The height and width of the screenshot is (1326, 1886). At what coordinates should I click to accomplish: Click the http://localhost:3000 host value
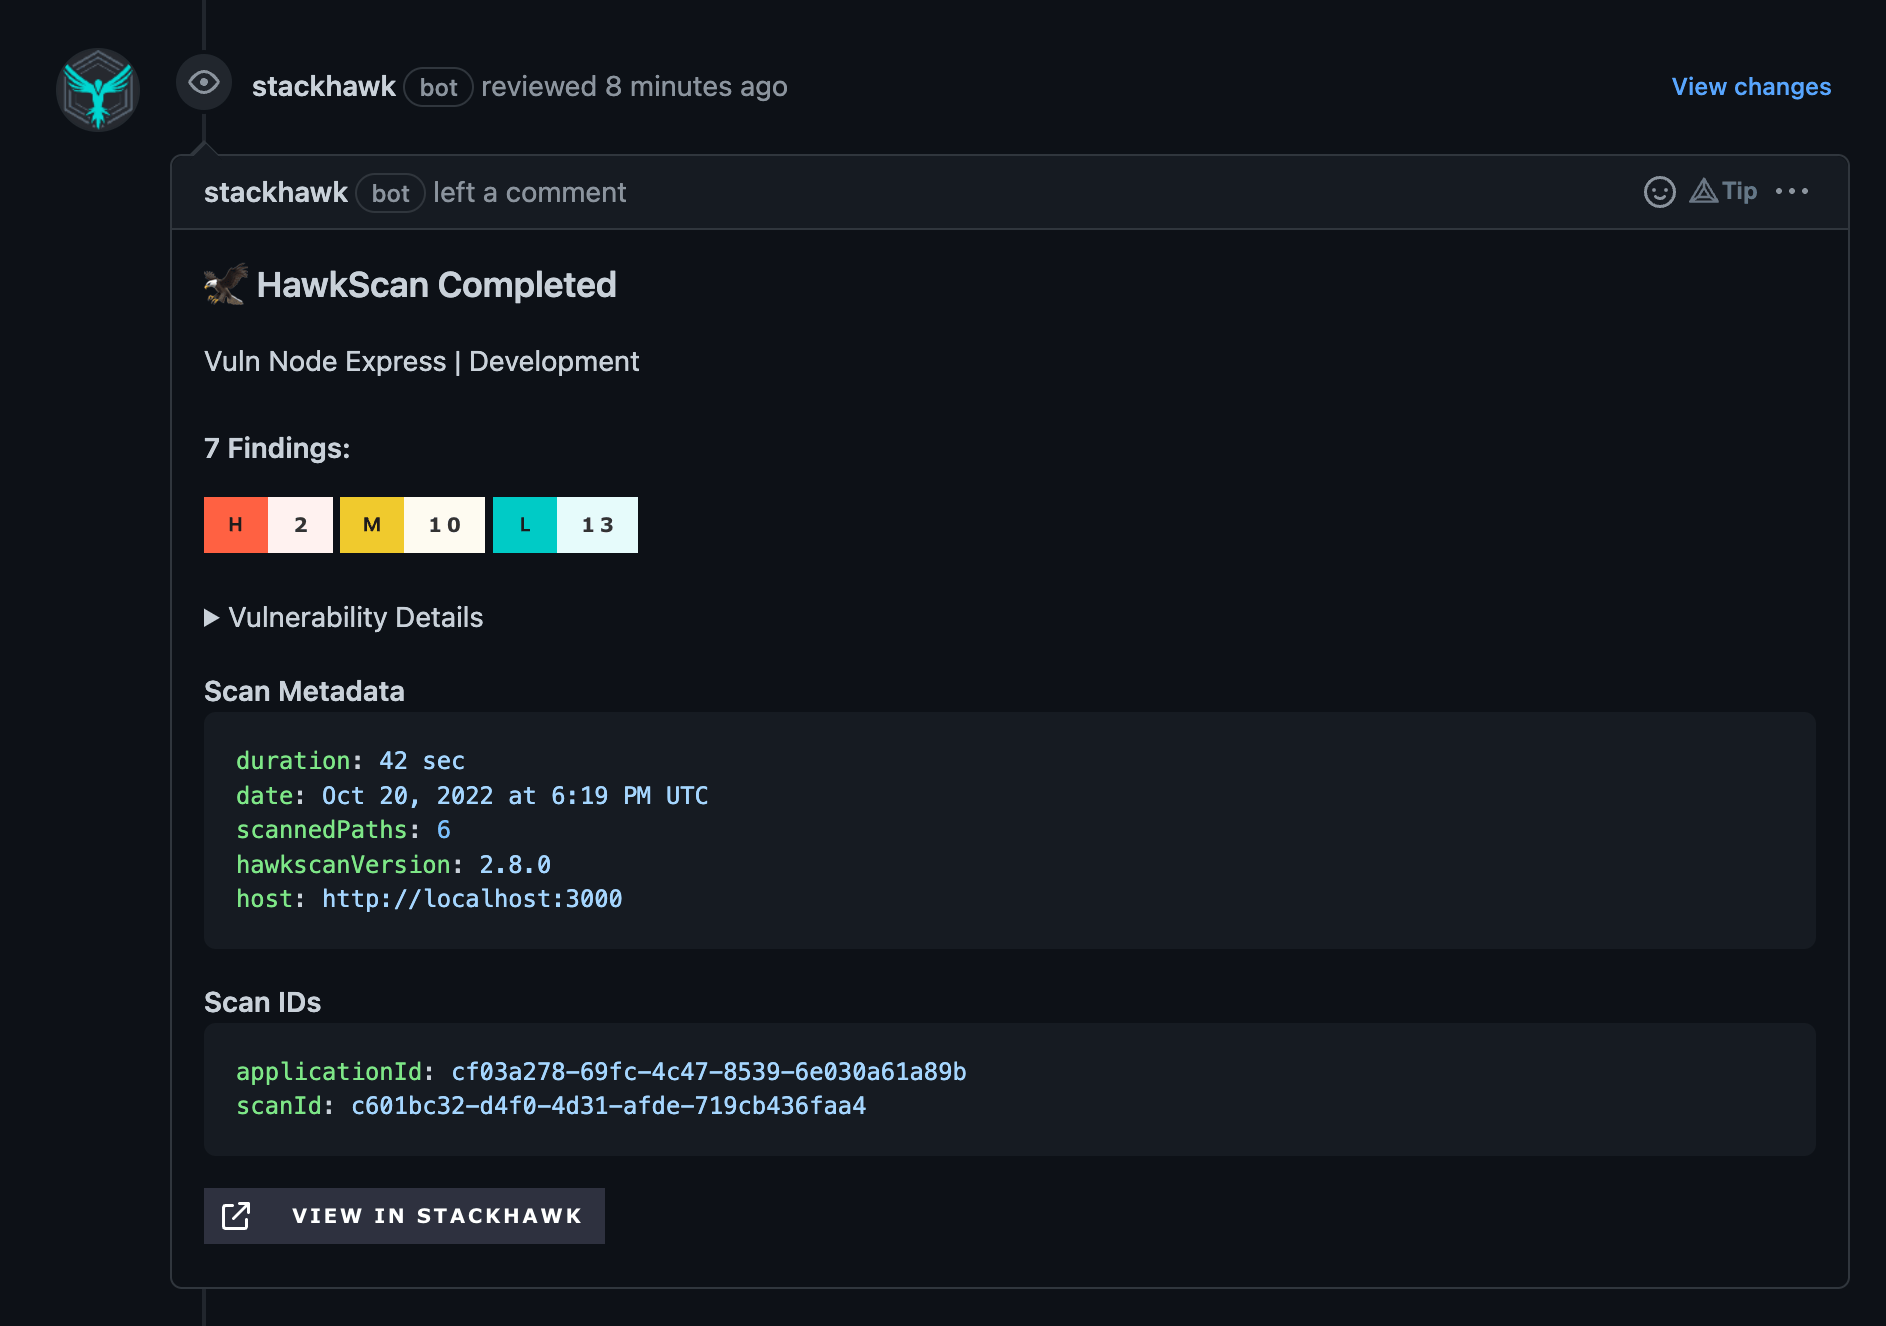click(471, 898)
